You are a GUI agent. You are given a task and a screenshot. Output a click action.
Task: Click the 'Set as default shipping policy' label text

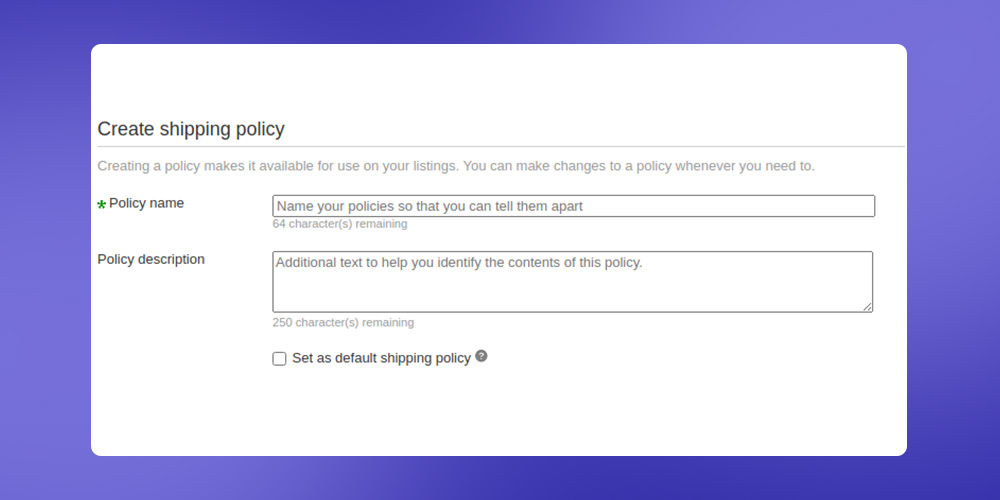click(x=381, y=358)
